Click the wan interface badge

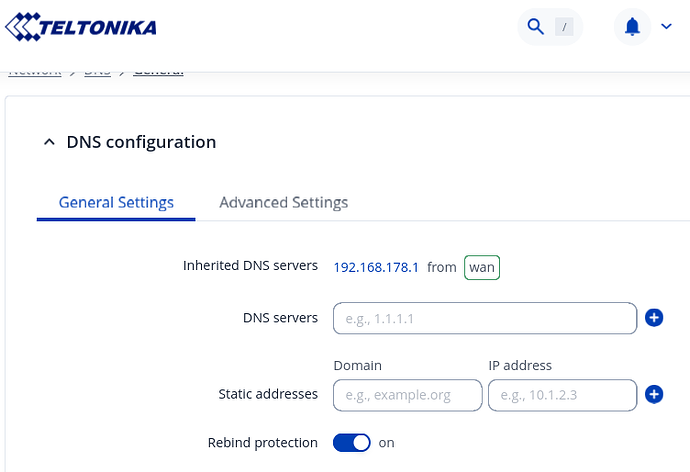(x=481, y=267)
